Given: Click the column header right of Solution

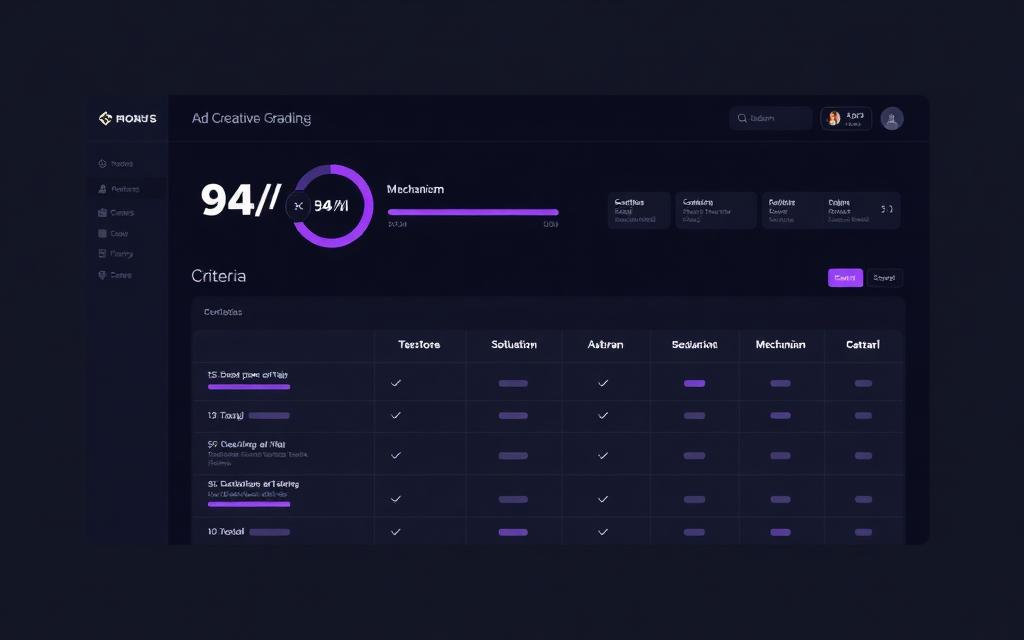Looking at the screenshot, I should [605, 344].
